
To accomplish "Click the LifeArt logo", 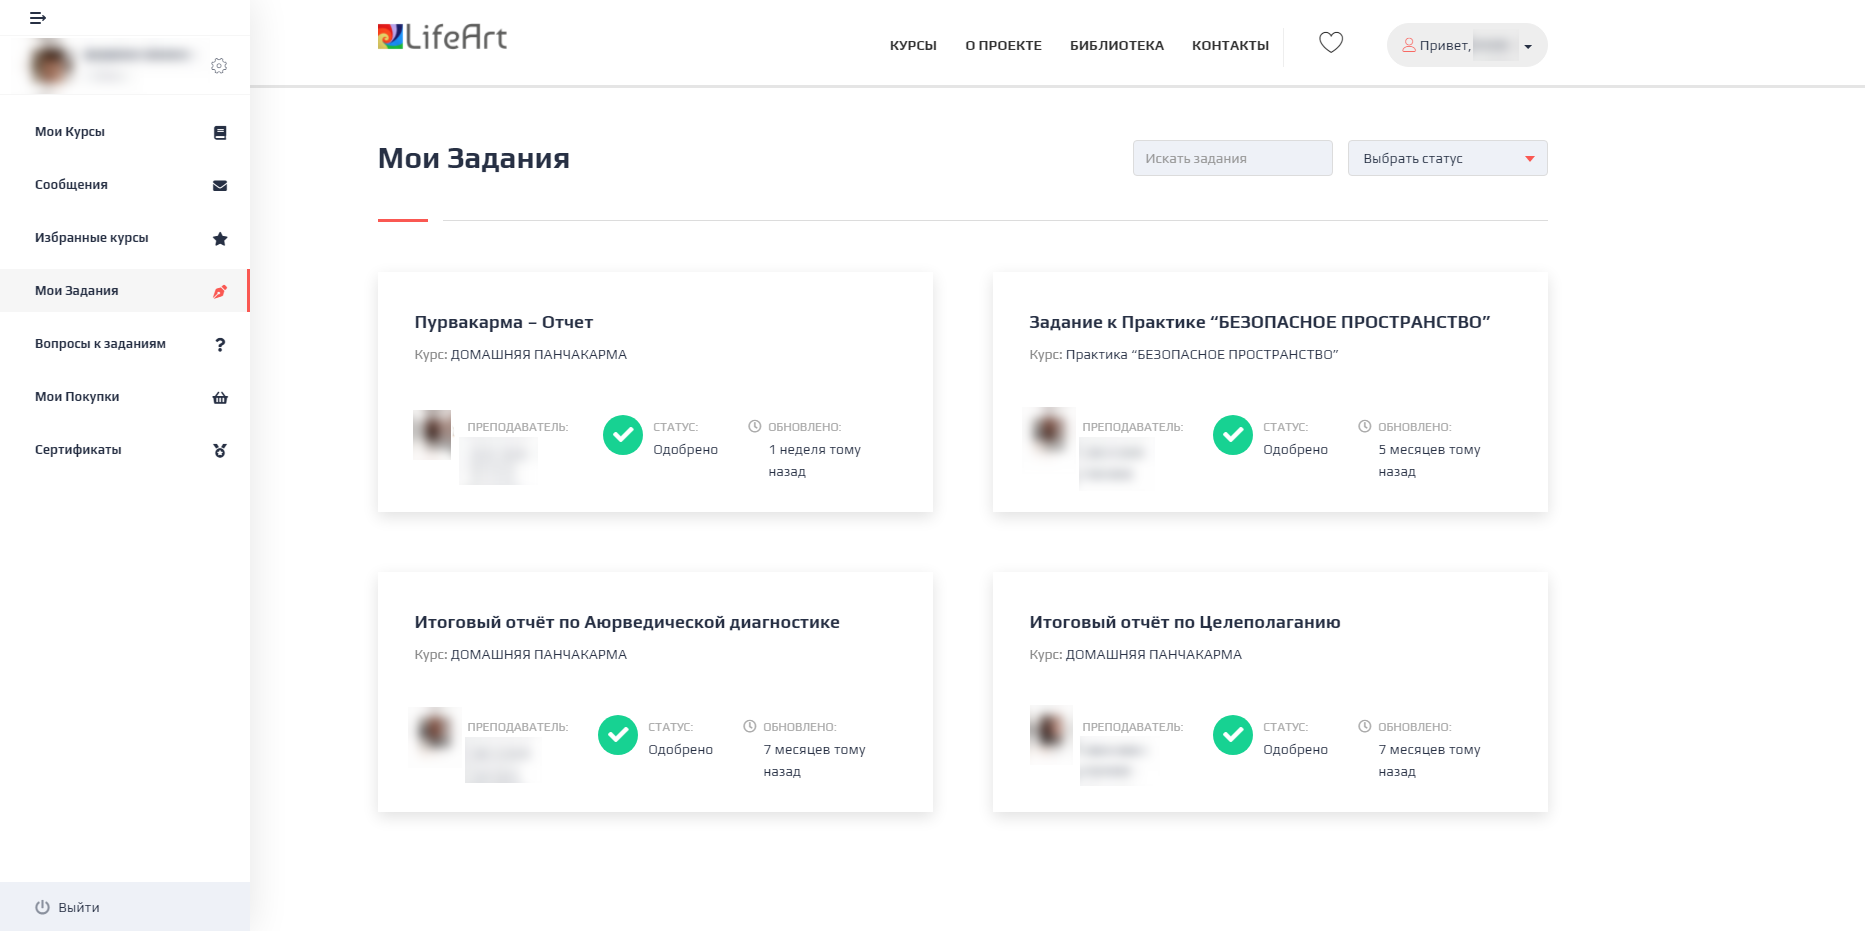I will (x=442, y=38).
